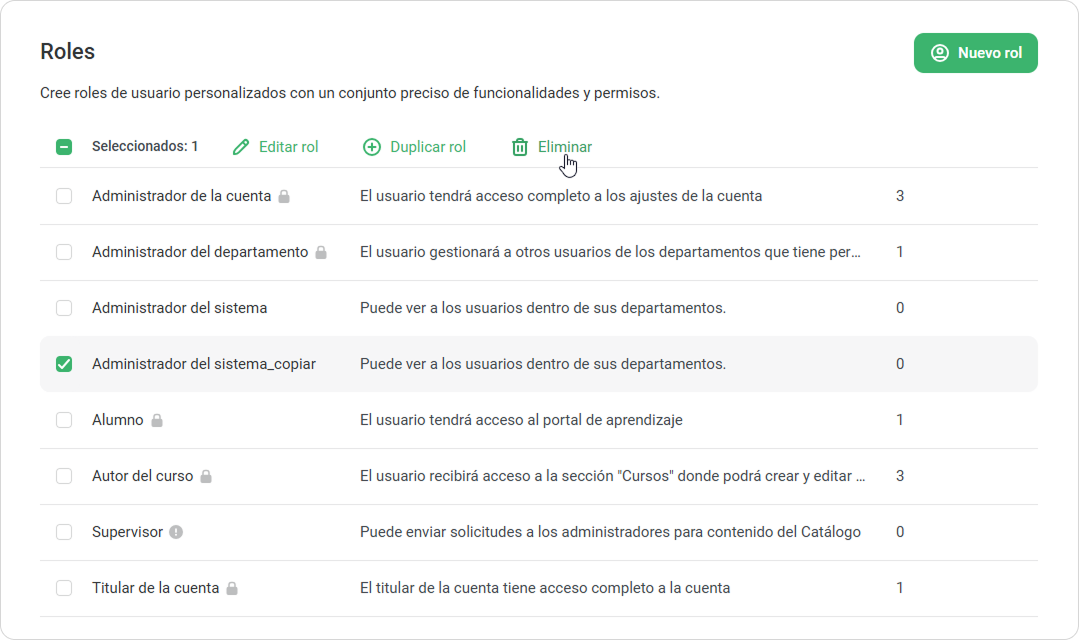Click the pencil icon for Editar rol
Image resolution: width=1079 pixels, height=640 pixels.
240,147
